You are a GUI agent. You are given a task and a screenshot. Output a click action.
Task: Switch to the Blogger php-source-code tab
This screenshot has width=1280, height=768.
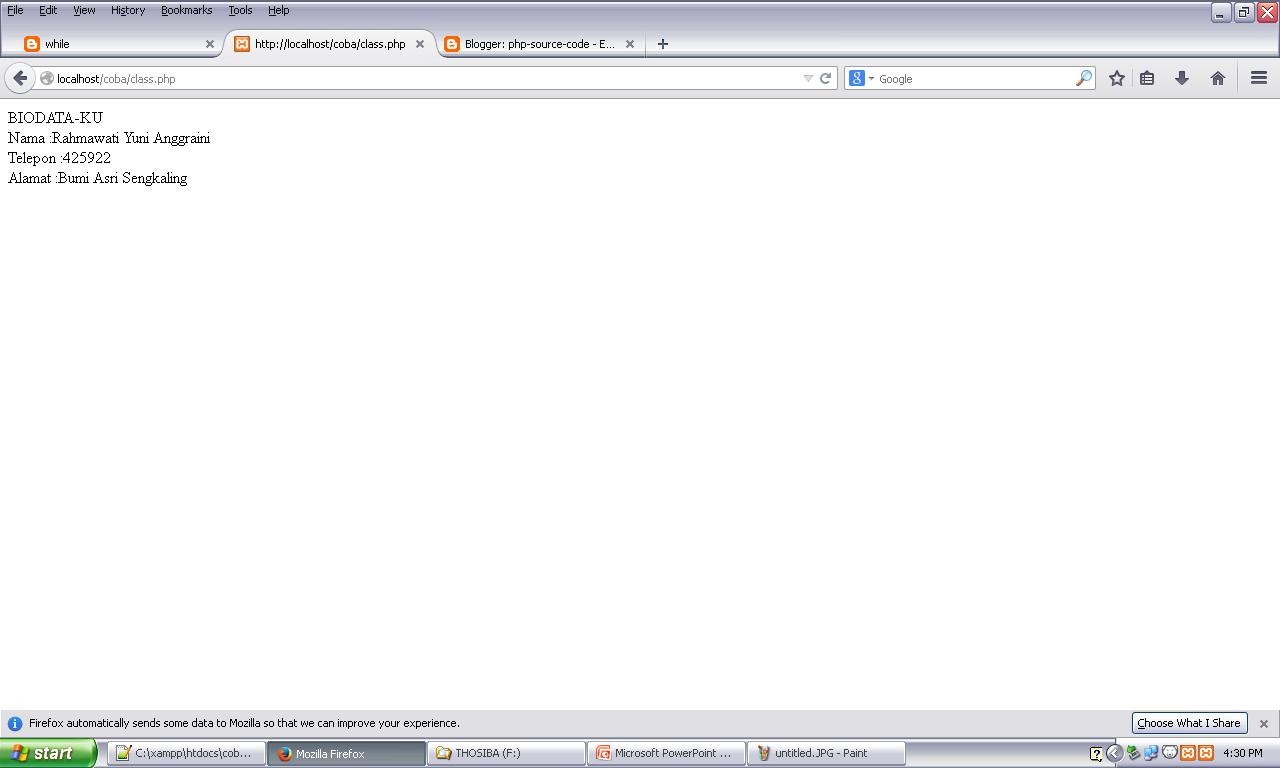[x=540, y=44]
